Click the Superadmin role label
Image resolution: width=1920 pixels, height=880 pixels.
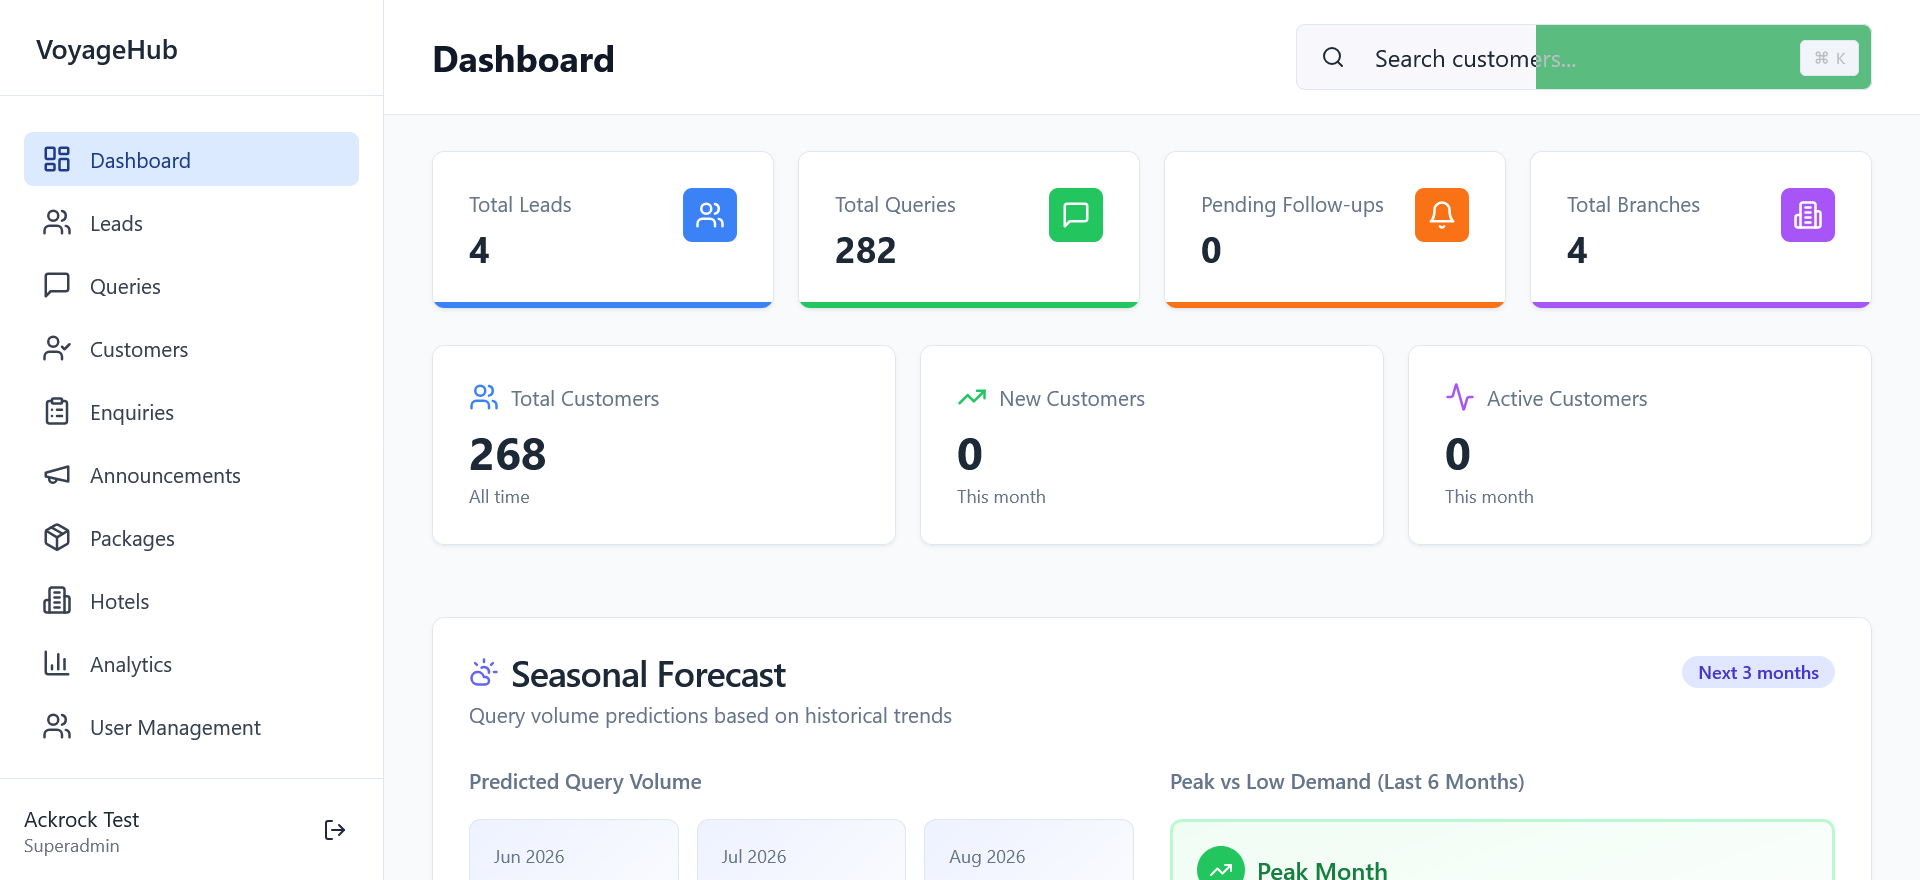72,846
